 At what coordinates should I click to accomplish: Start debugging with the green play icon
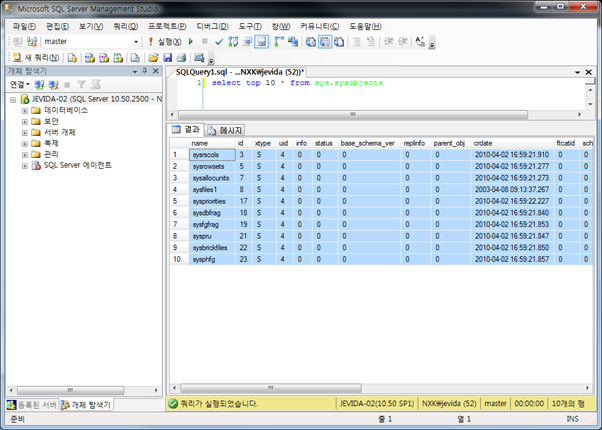pos(191,41)
